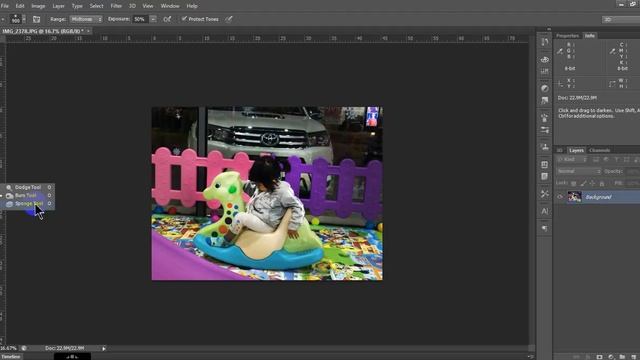
Task: Open the Range dropdown set to Midtones
Action: point(86,19)
